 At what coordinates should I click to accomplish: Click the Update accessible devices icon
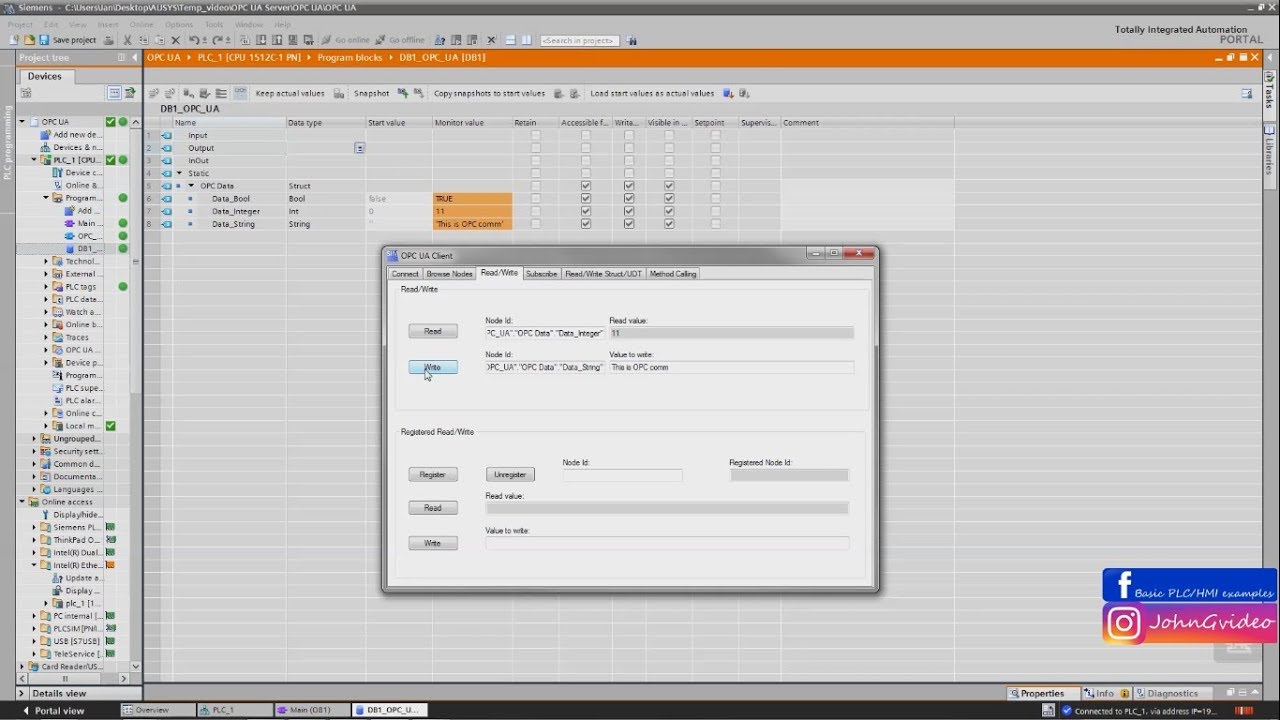coord(58,578)
